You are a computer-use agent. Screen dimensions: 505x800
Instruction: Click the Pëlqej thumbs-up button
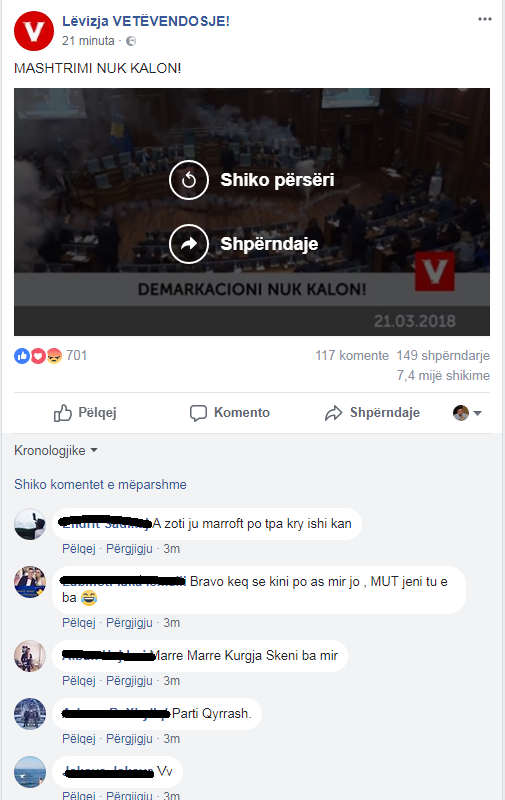[x=85, y=413]
